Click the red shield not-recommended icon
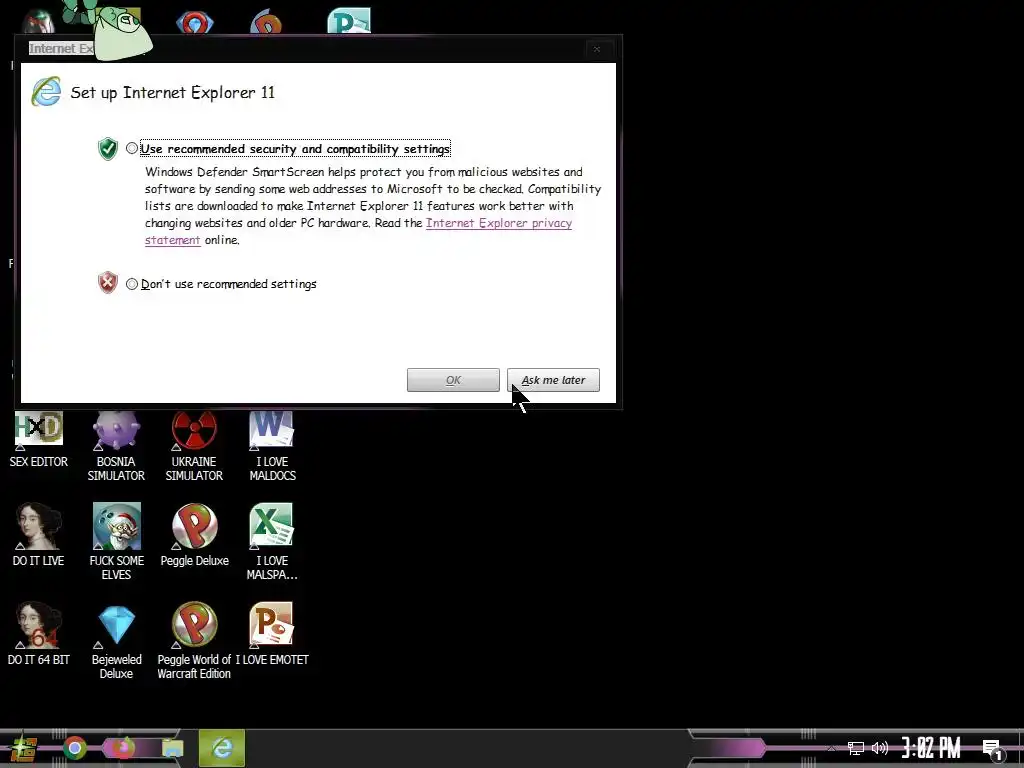The height and width of the screenshot is (768, 1024). (x=108, y=283)
